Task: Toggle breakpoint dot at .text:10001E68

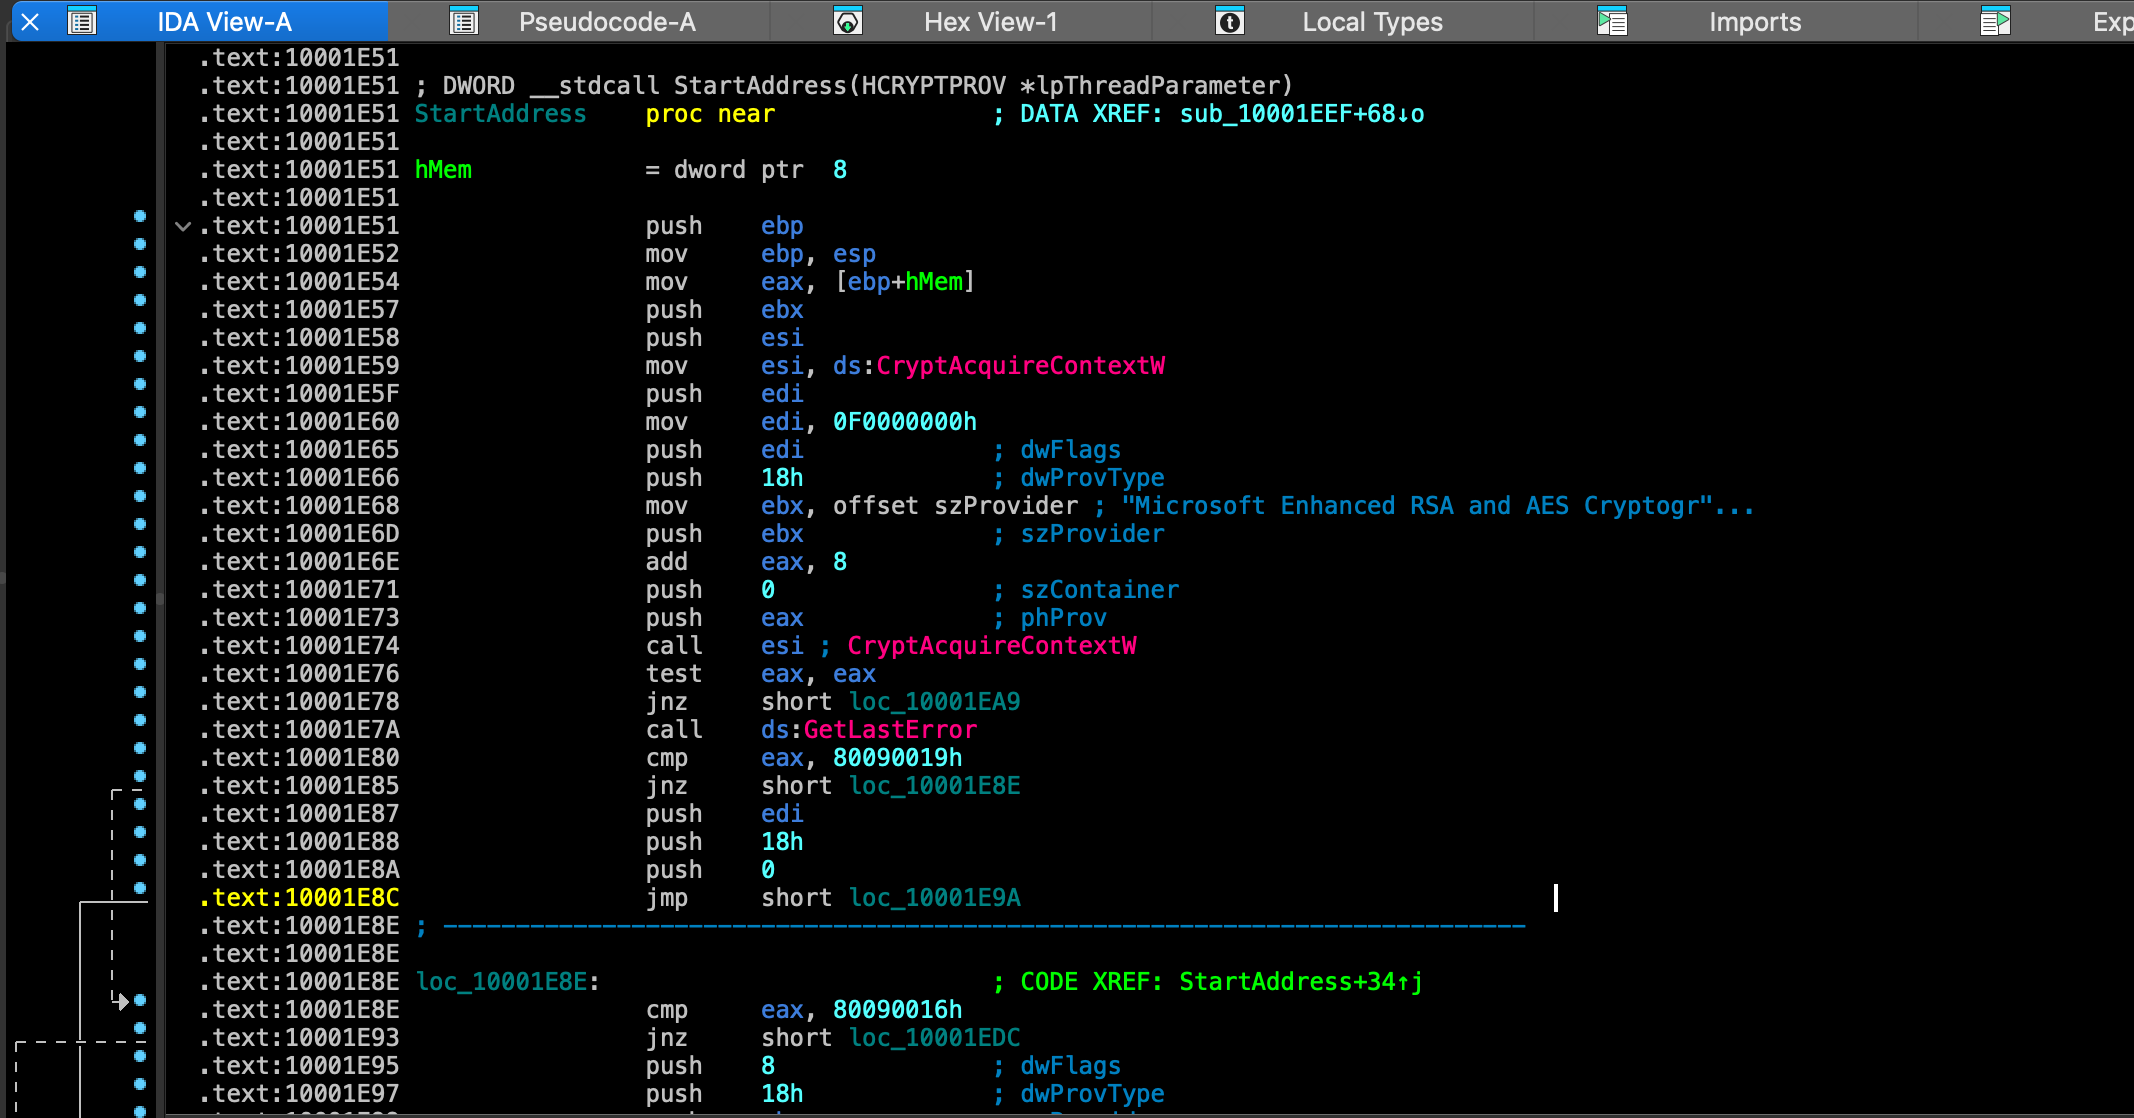Action: coord(140,496)
